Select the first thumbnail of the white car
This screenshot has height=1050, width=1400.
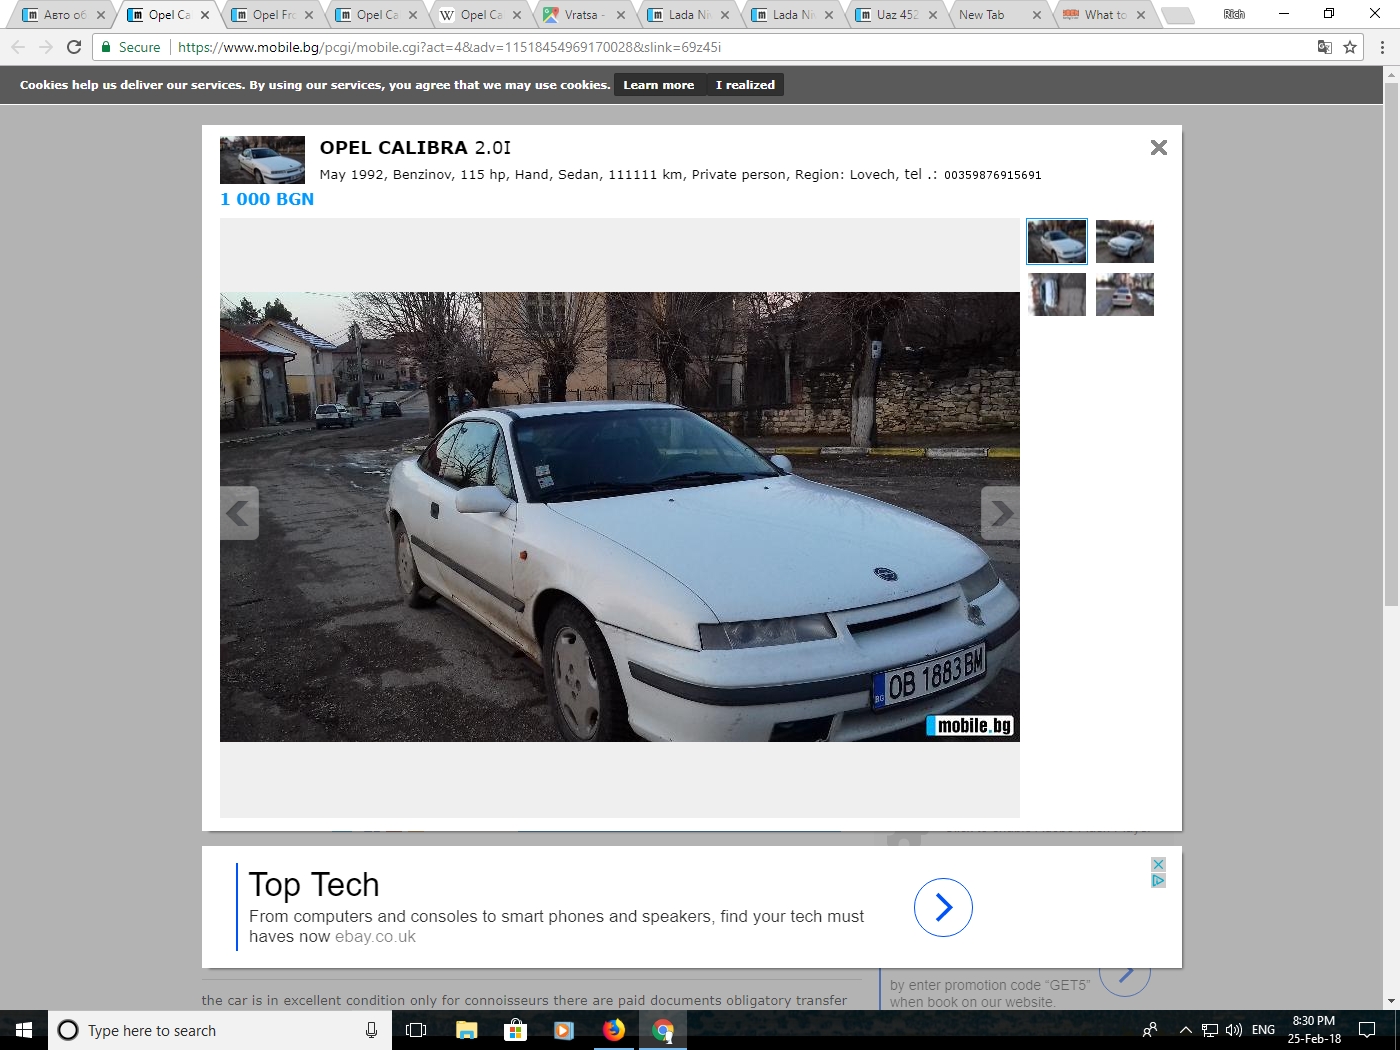pos(1057,241)
